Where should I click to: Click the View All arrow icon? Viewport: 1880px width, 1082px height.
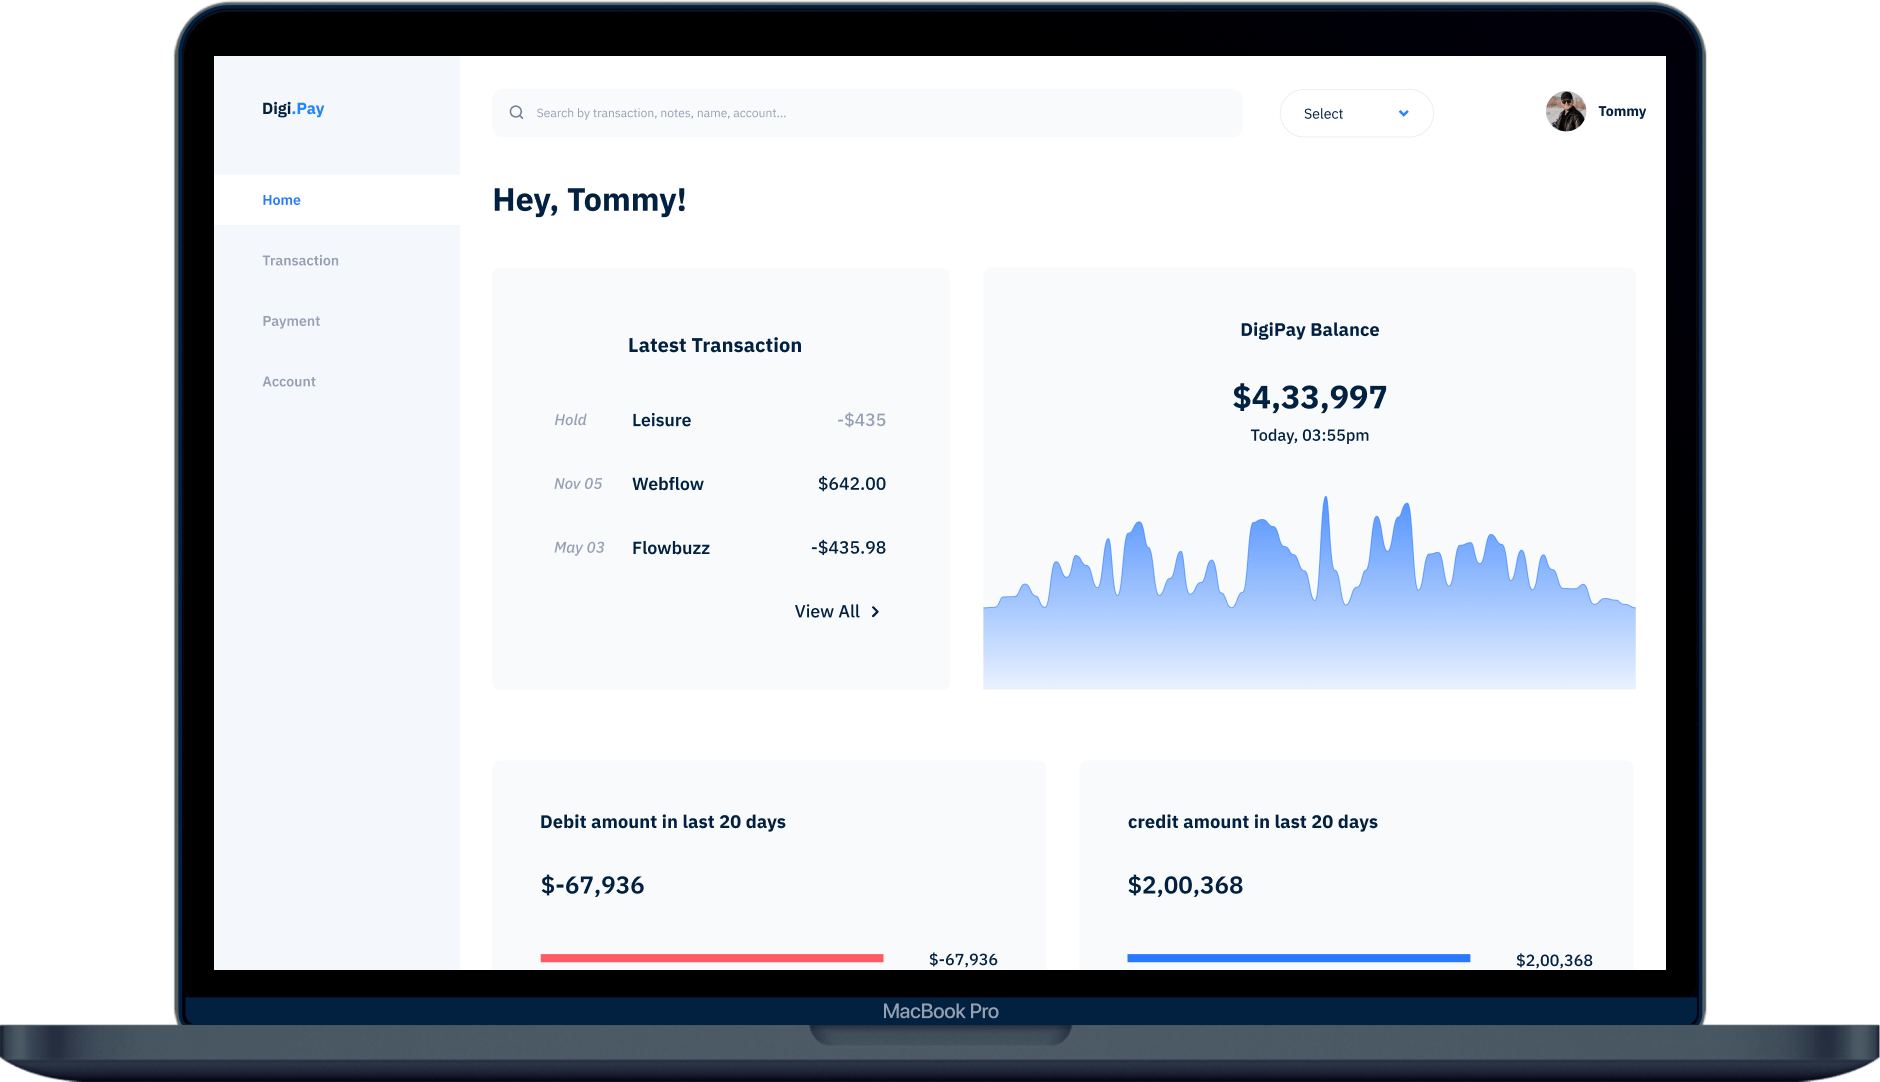(875, 612)
